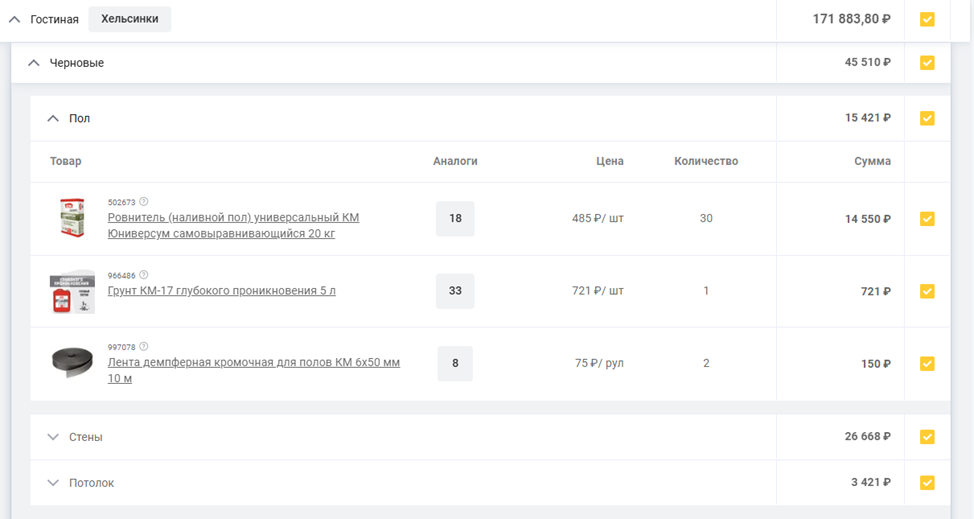Show 18 analogs for floor leveler

(455, 218)
